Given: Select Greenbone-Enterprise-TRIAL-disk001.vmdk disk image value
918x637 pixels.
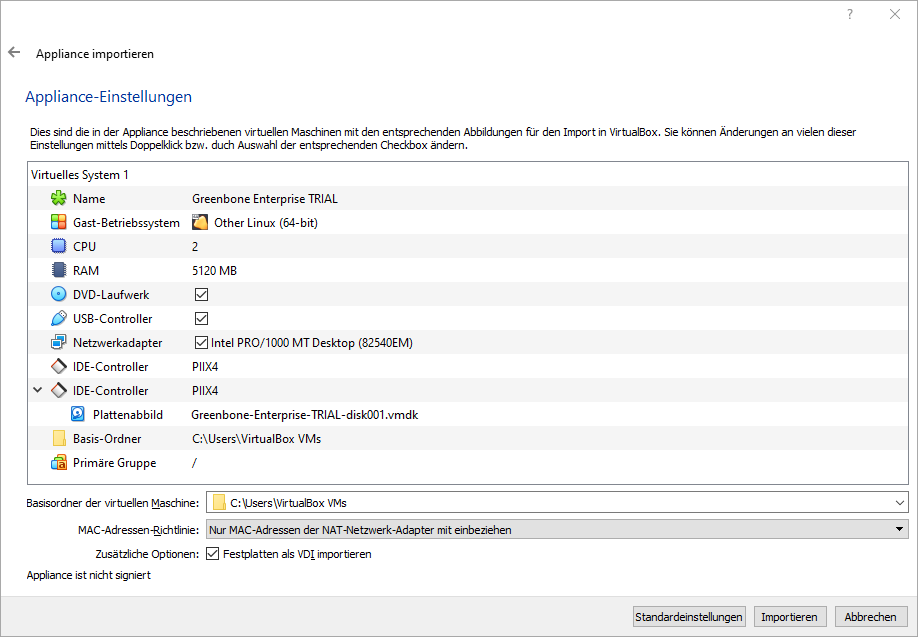Looking at the screenshot, I should 304,415.
